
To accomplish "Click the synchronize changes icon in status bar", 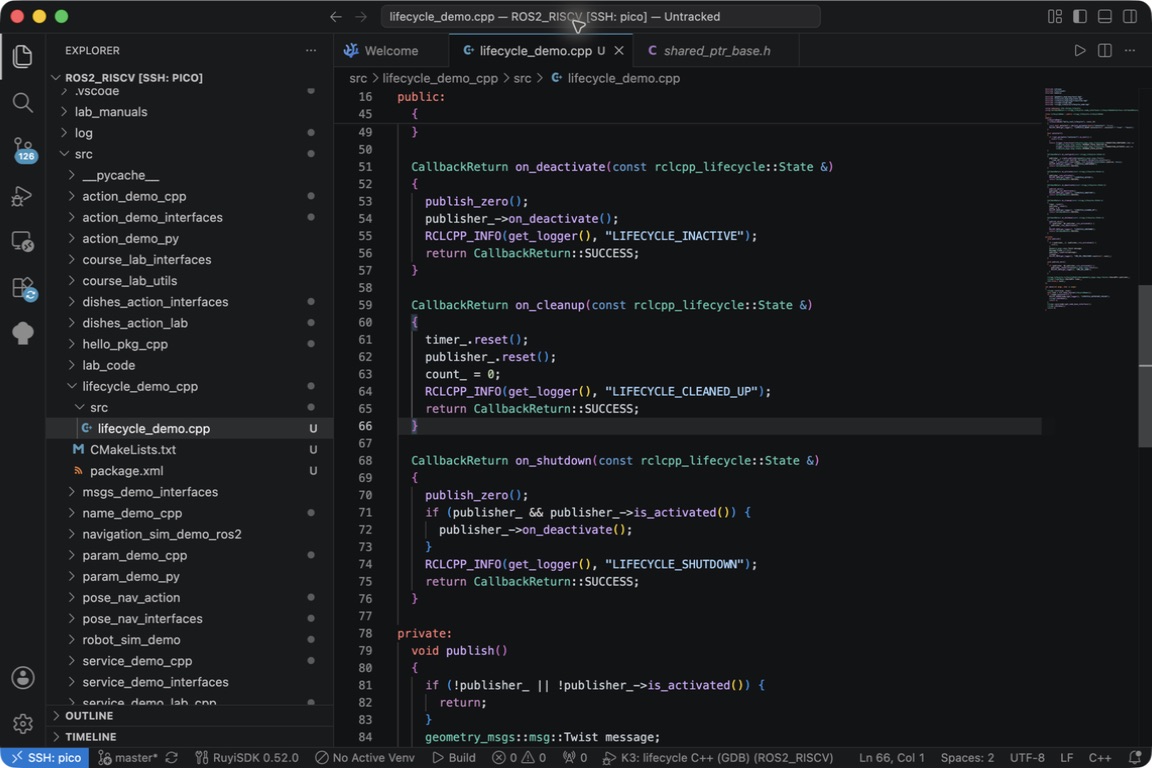I will 171,758.
